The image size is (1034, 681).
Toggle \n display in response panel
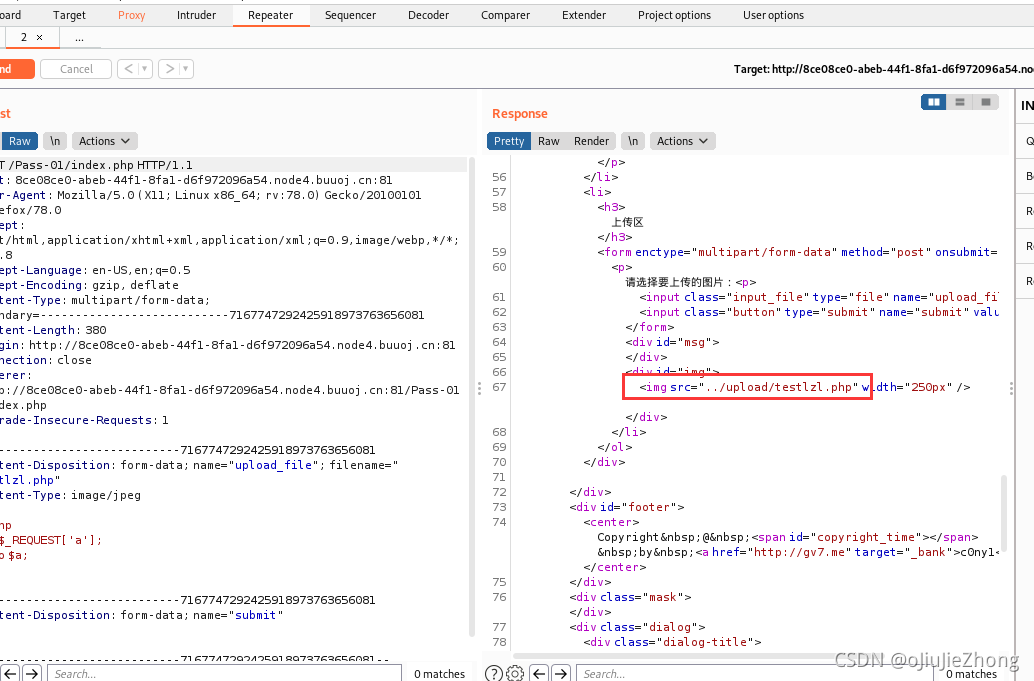632,141
